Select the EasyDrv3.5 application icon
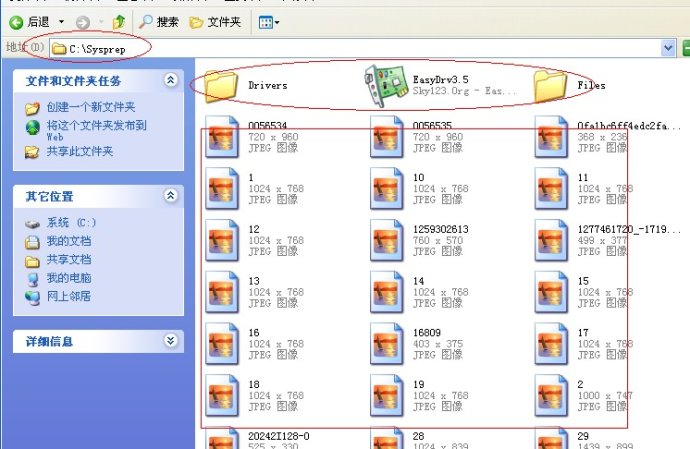This screenshot has width=690, height=449. [385, 85]
